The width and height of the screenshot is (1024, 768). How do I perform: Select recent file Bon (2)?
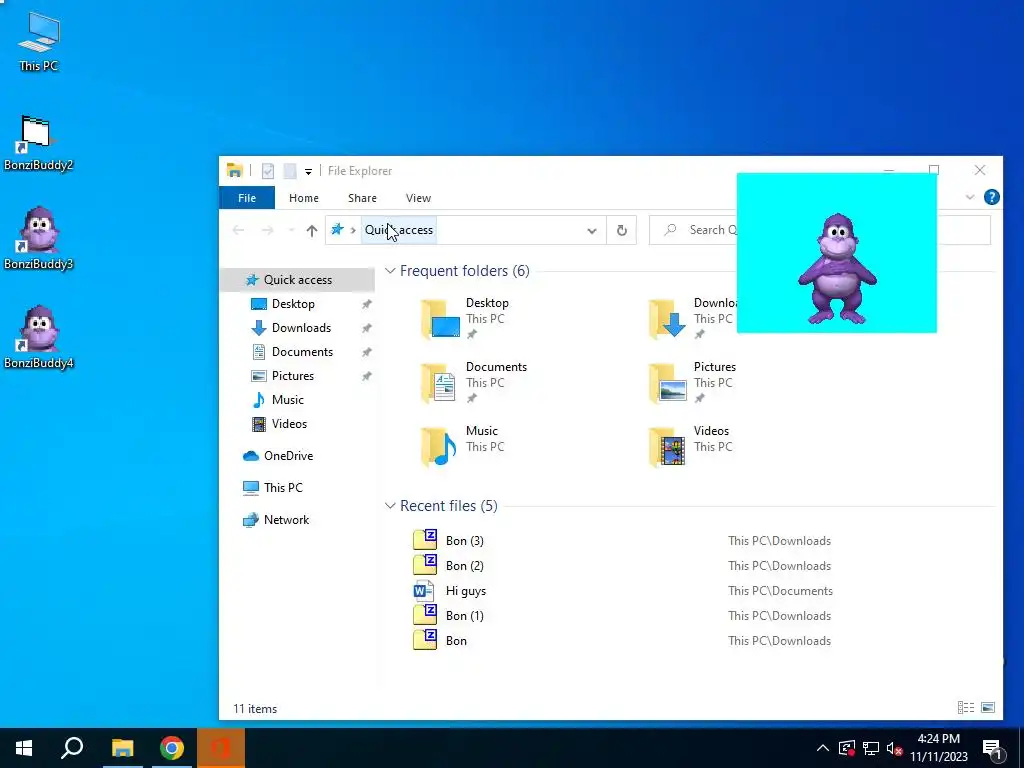pyautogui.click(x=464, y=566)
